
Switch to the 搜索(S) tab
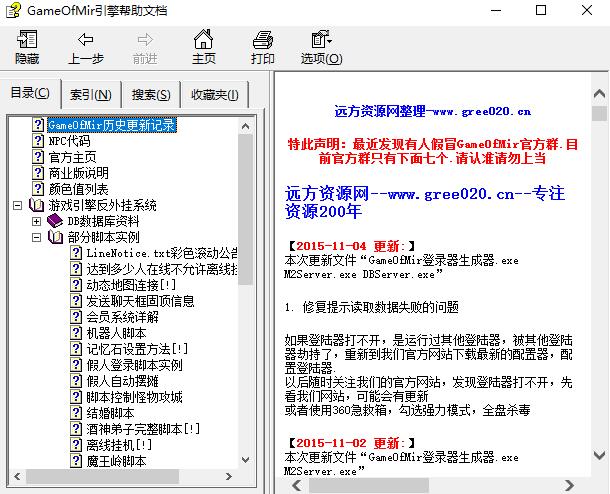pyautogui.click(x=151, y=95)
